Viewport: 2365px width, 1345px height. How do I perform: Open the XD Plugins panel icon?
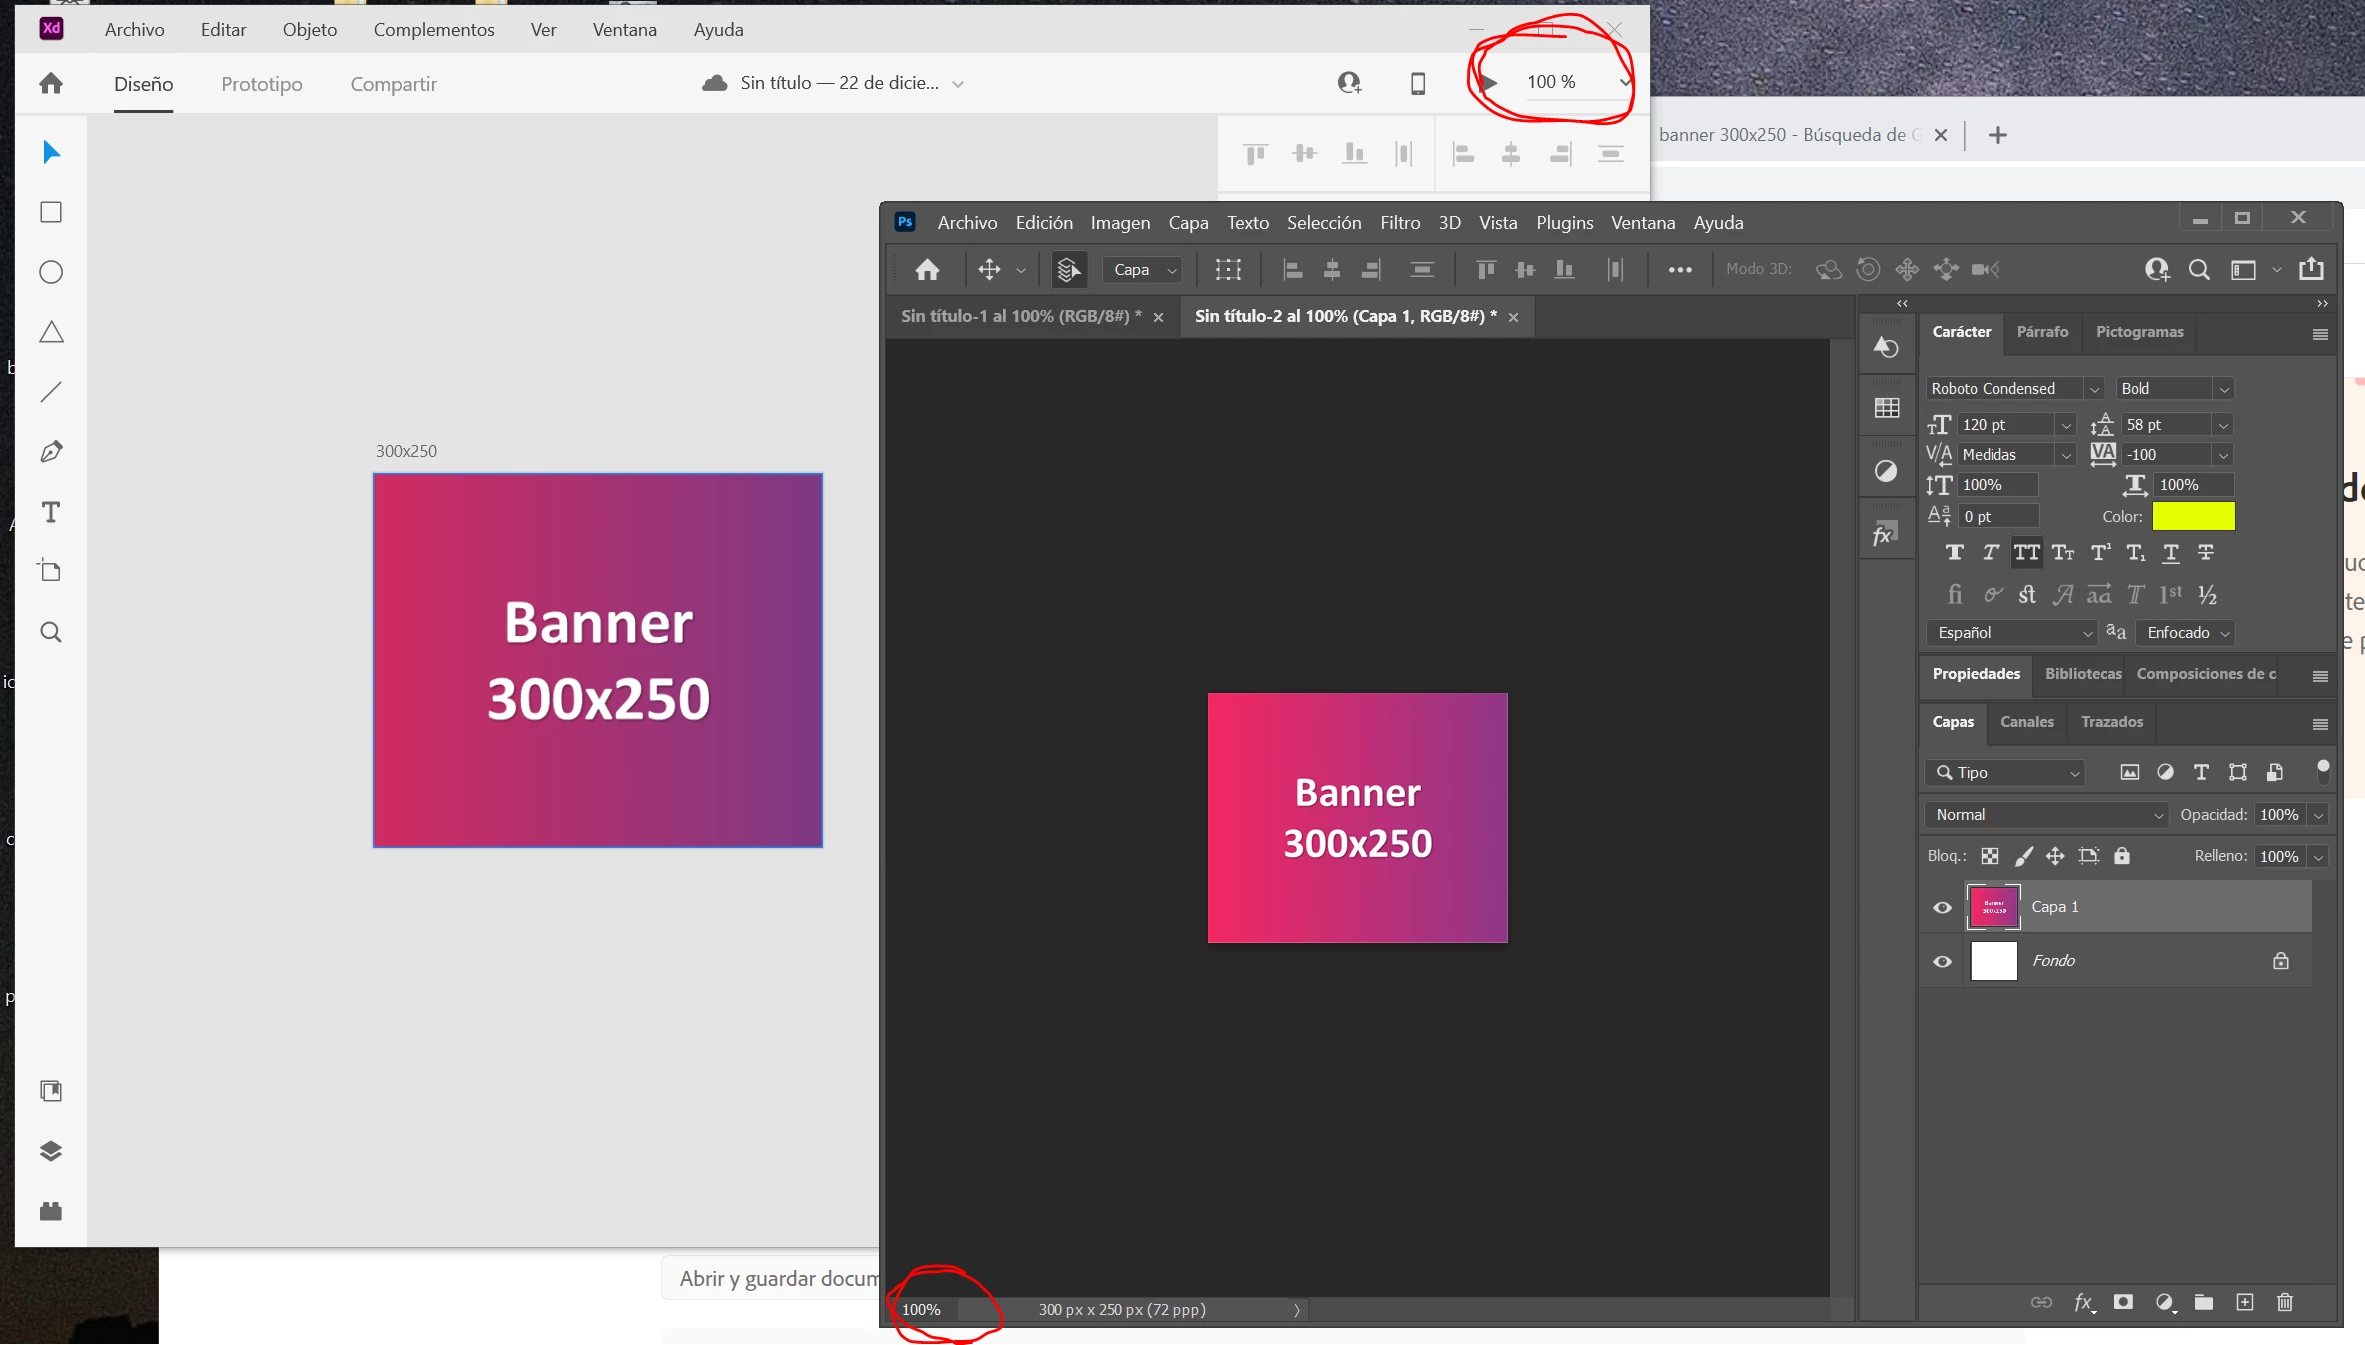point(51,1211)
